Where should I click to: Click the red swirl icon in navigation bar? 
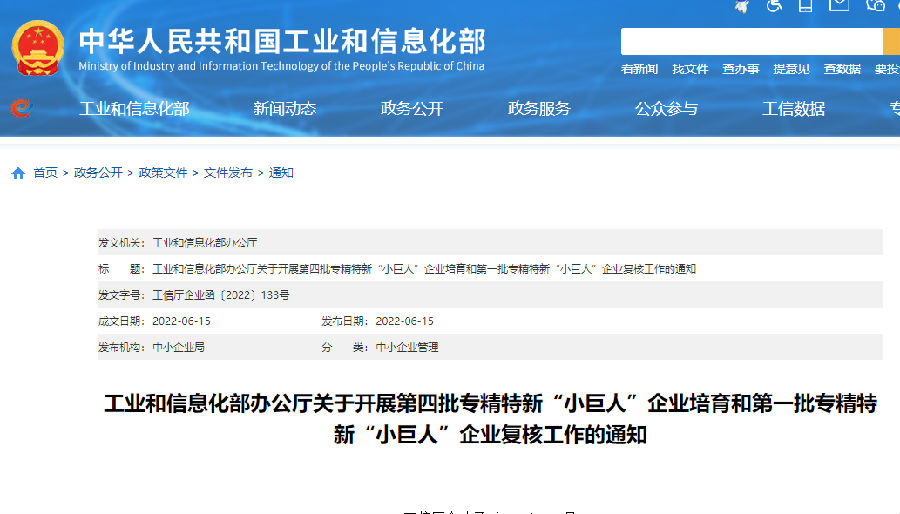[x=20, y=108]
